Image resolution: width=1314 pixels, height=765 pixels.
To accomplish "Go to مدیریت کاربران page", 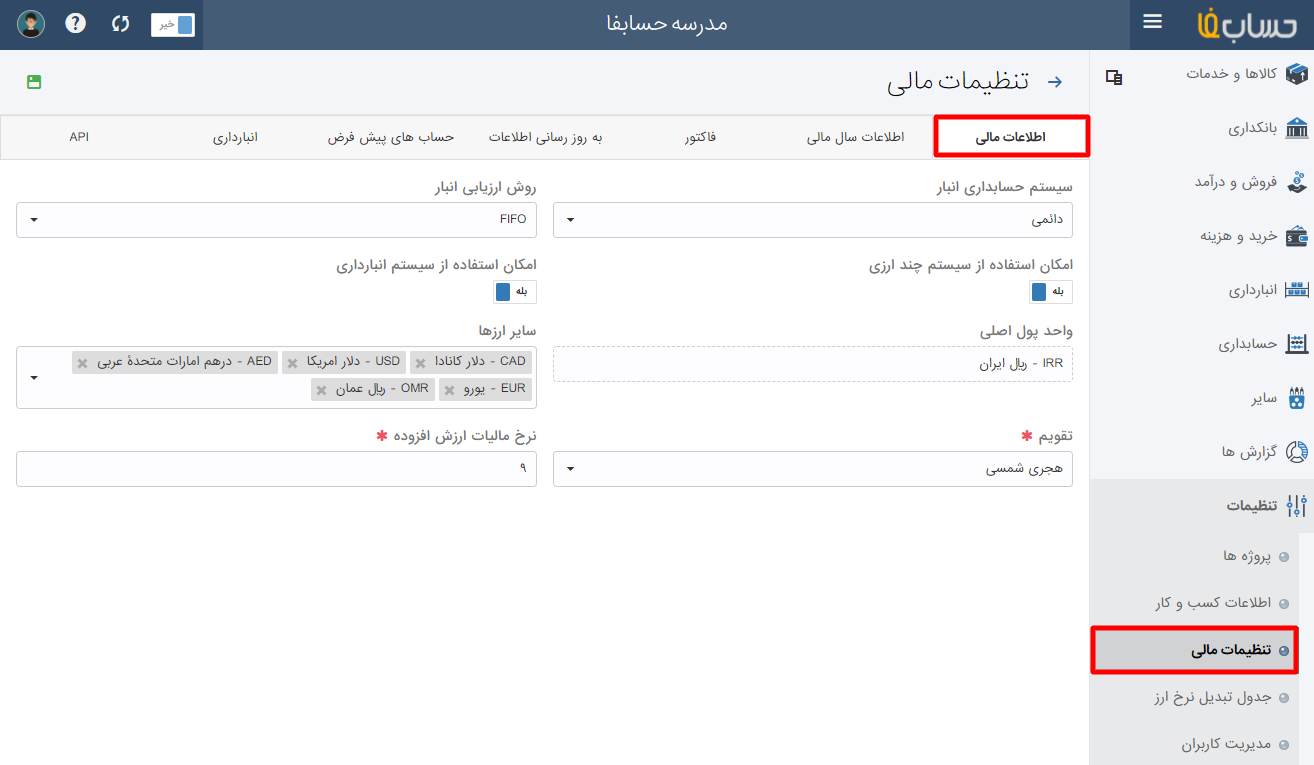I will click(1225, 745).
